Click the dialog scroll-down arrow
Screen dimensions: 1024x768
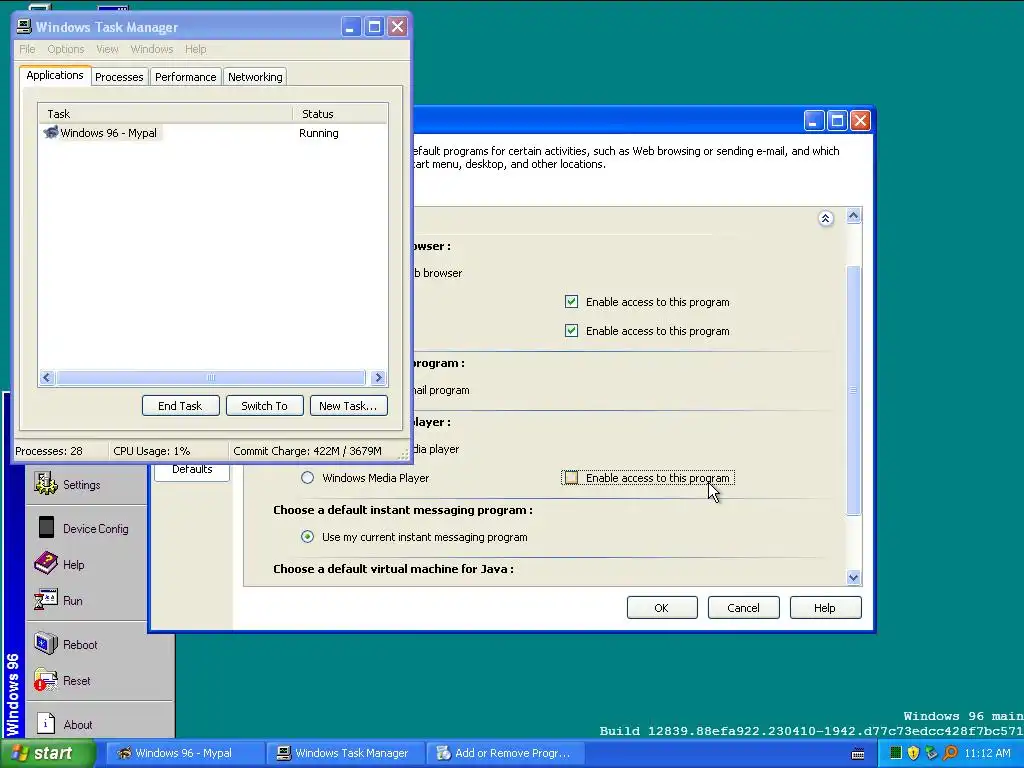point(854,577)
